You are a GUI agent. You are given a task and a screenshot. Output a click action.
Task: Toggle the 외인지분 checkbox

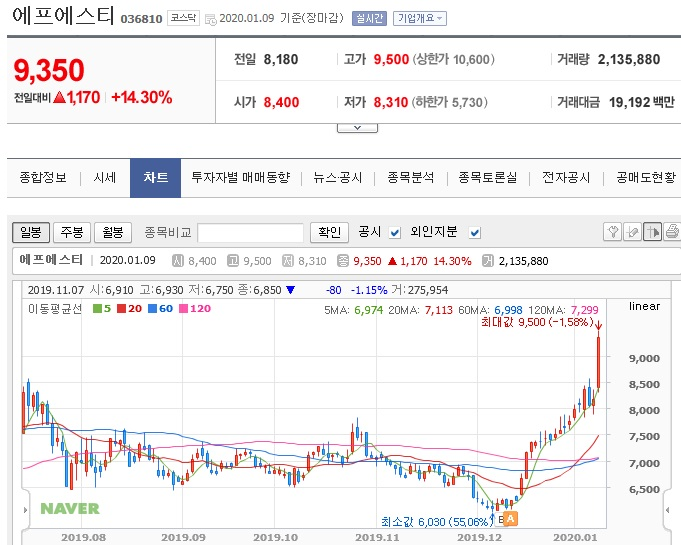(x=475, y=233)
